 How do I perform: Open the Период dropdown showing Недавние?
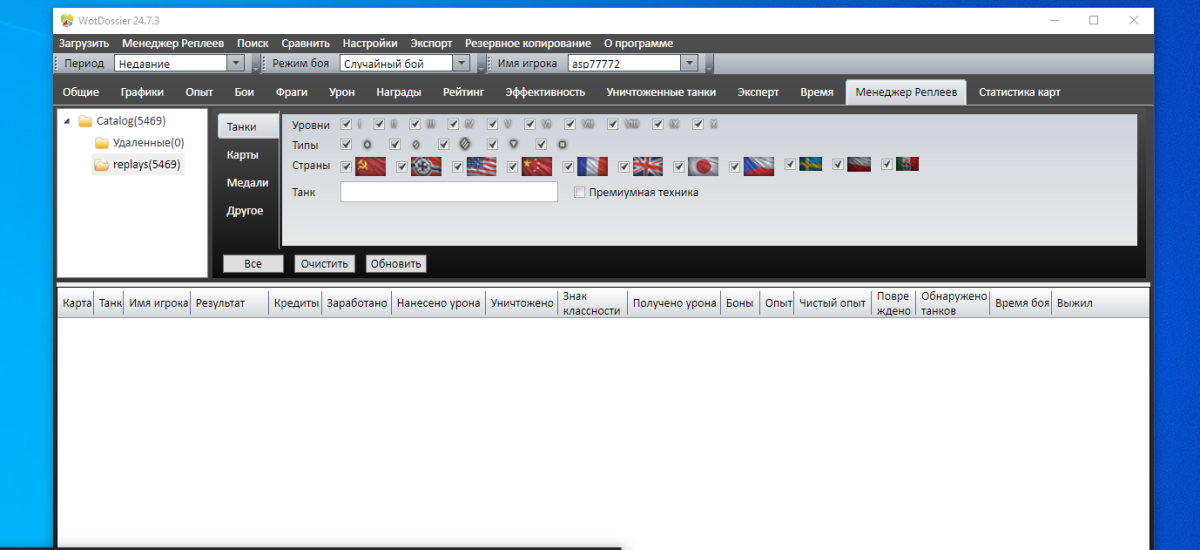(x=179, y=63)
